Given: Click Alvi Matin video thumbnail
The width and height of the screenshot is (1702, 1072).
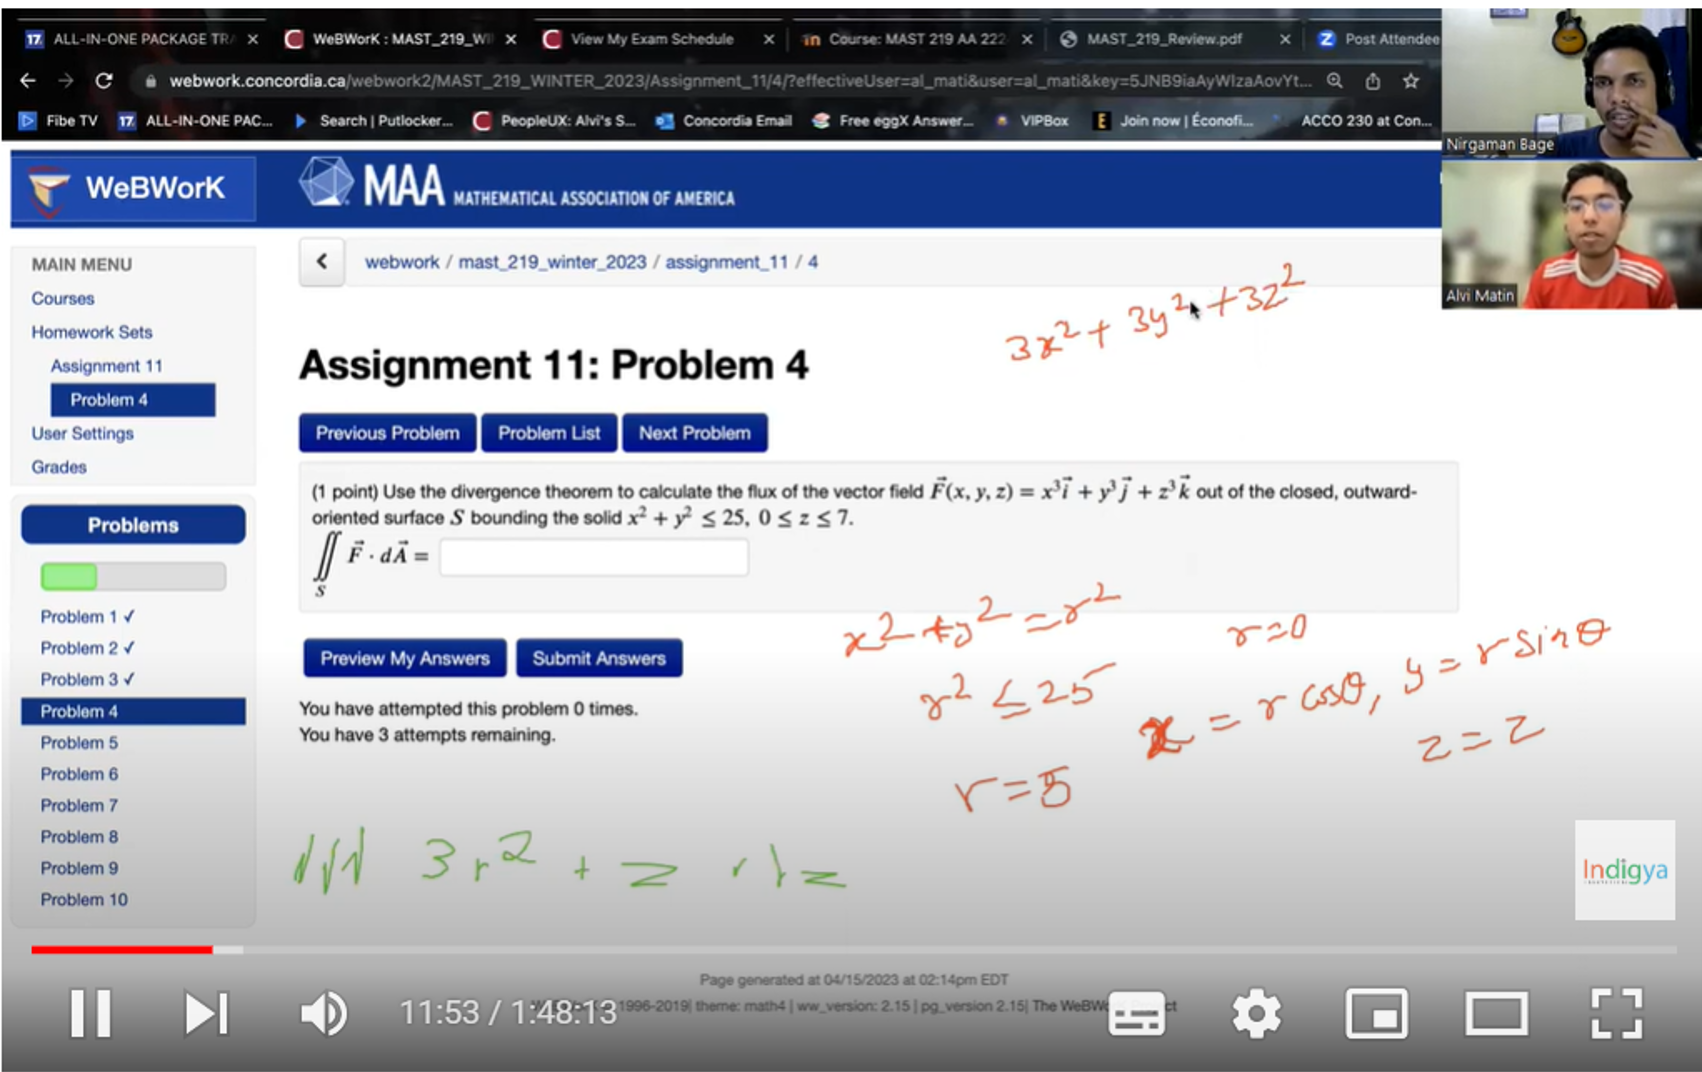Looking at the screenshot, I should (1571, 234).
